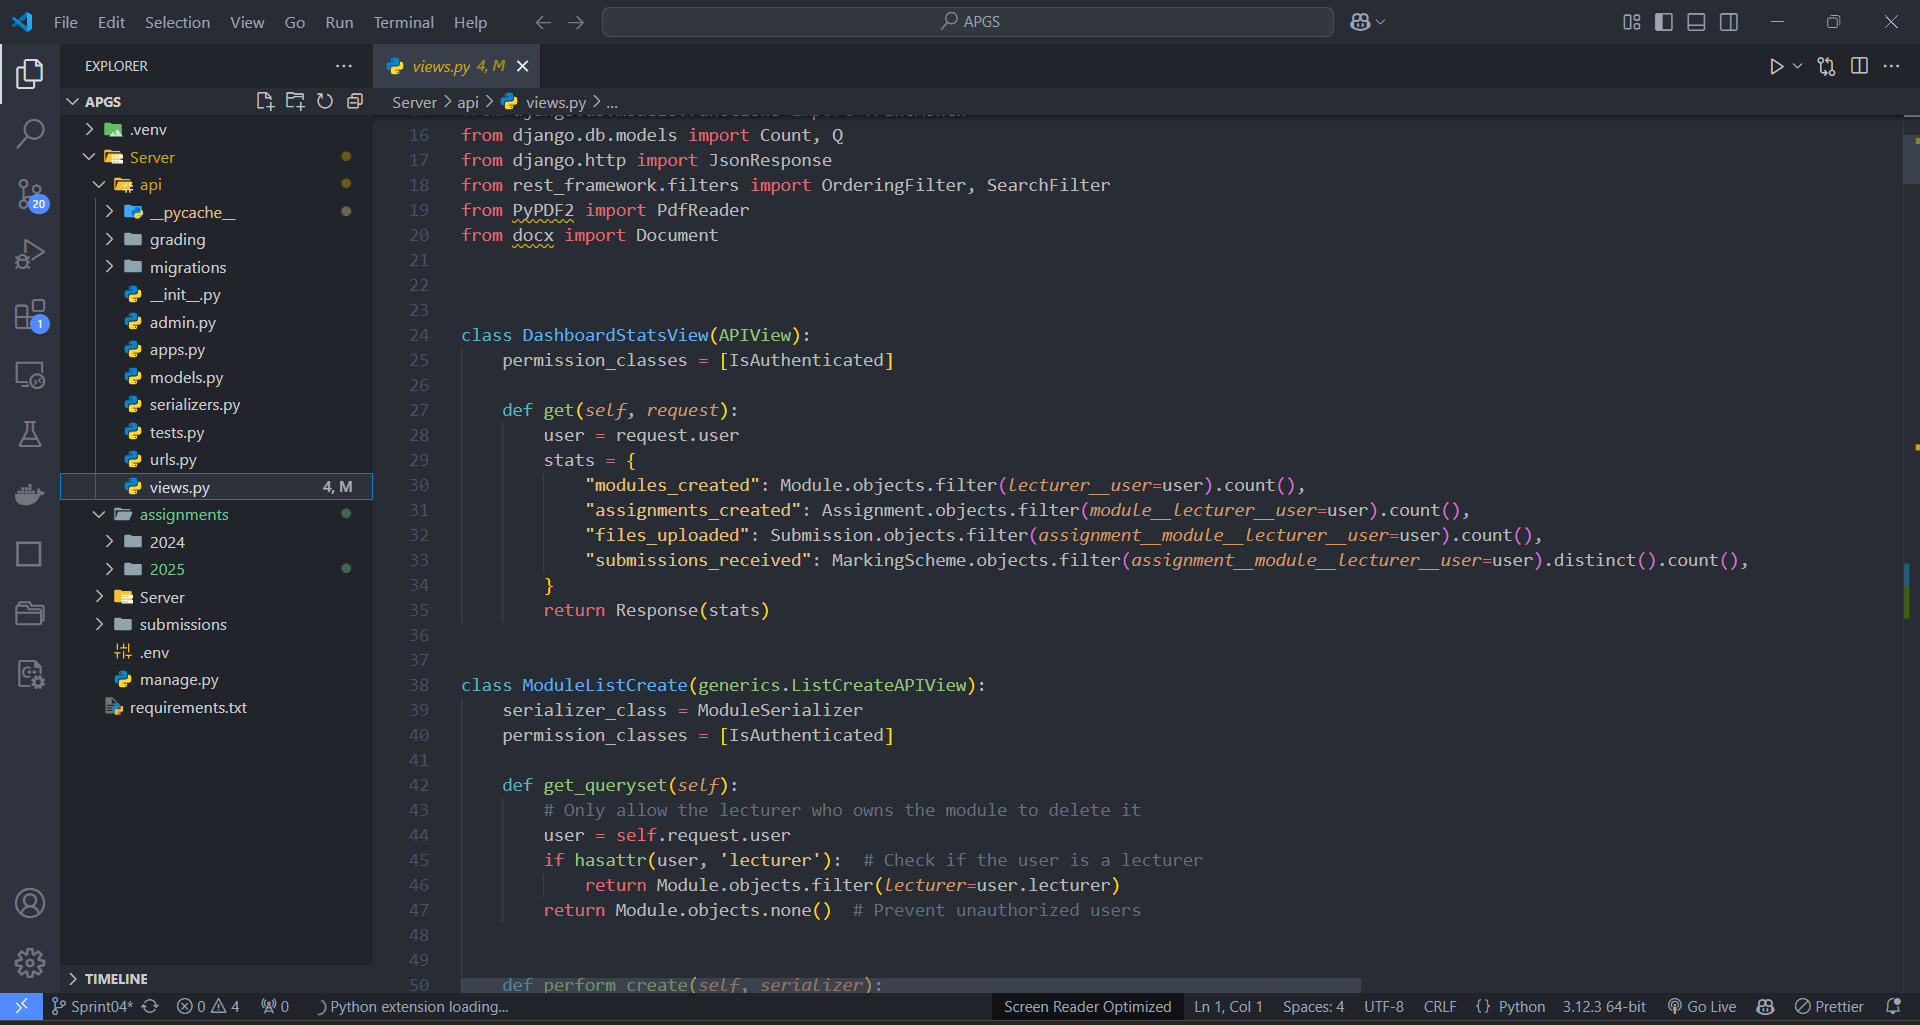This screenshot has height=1025, width=1920.
Task: Collapse all folders in explorer
Action: (x=354, y=101)
